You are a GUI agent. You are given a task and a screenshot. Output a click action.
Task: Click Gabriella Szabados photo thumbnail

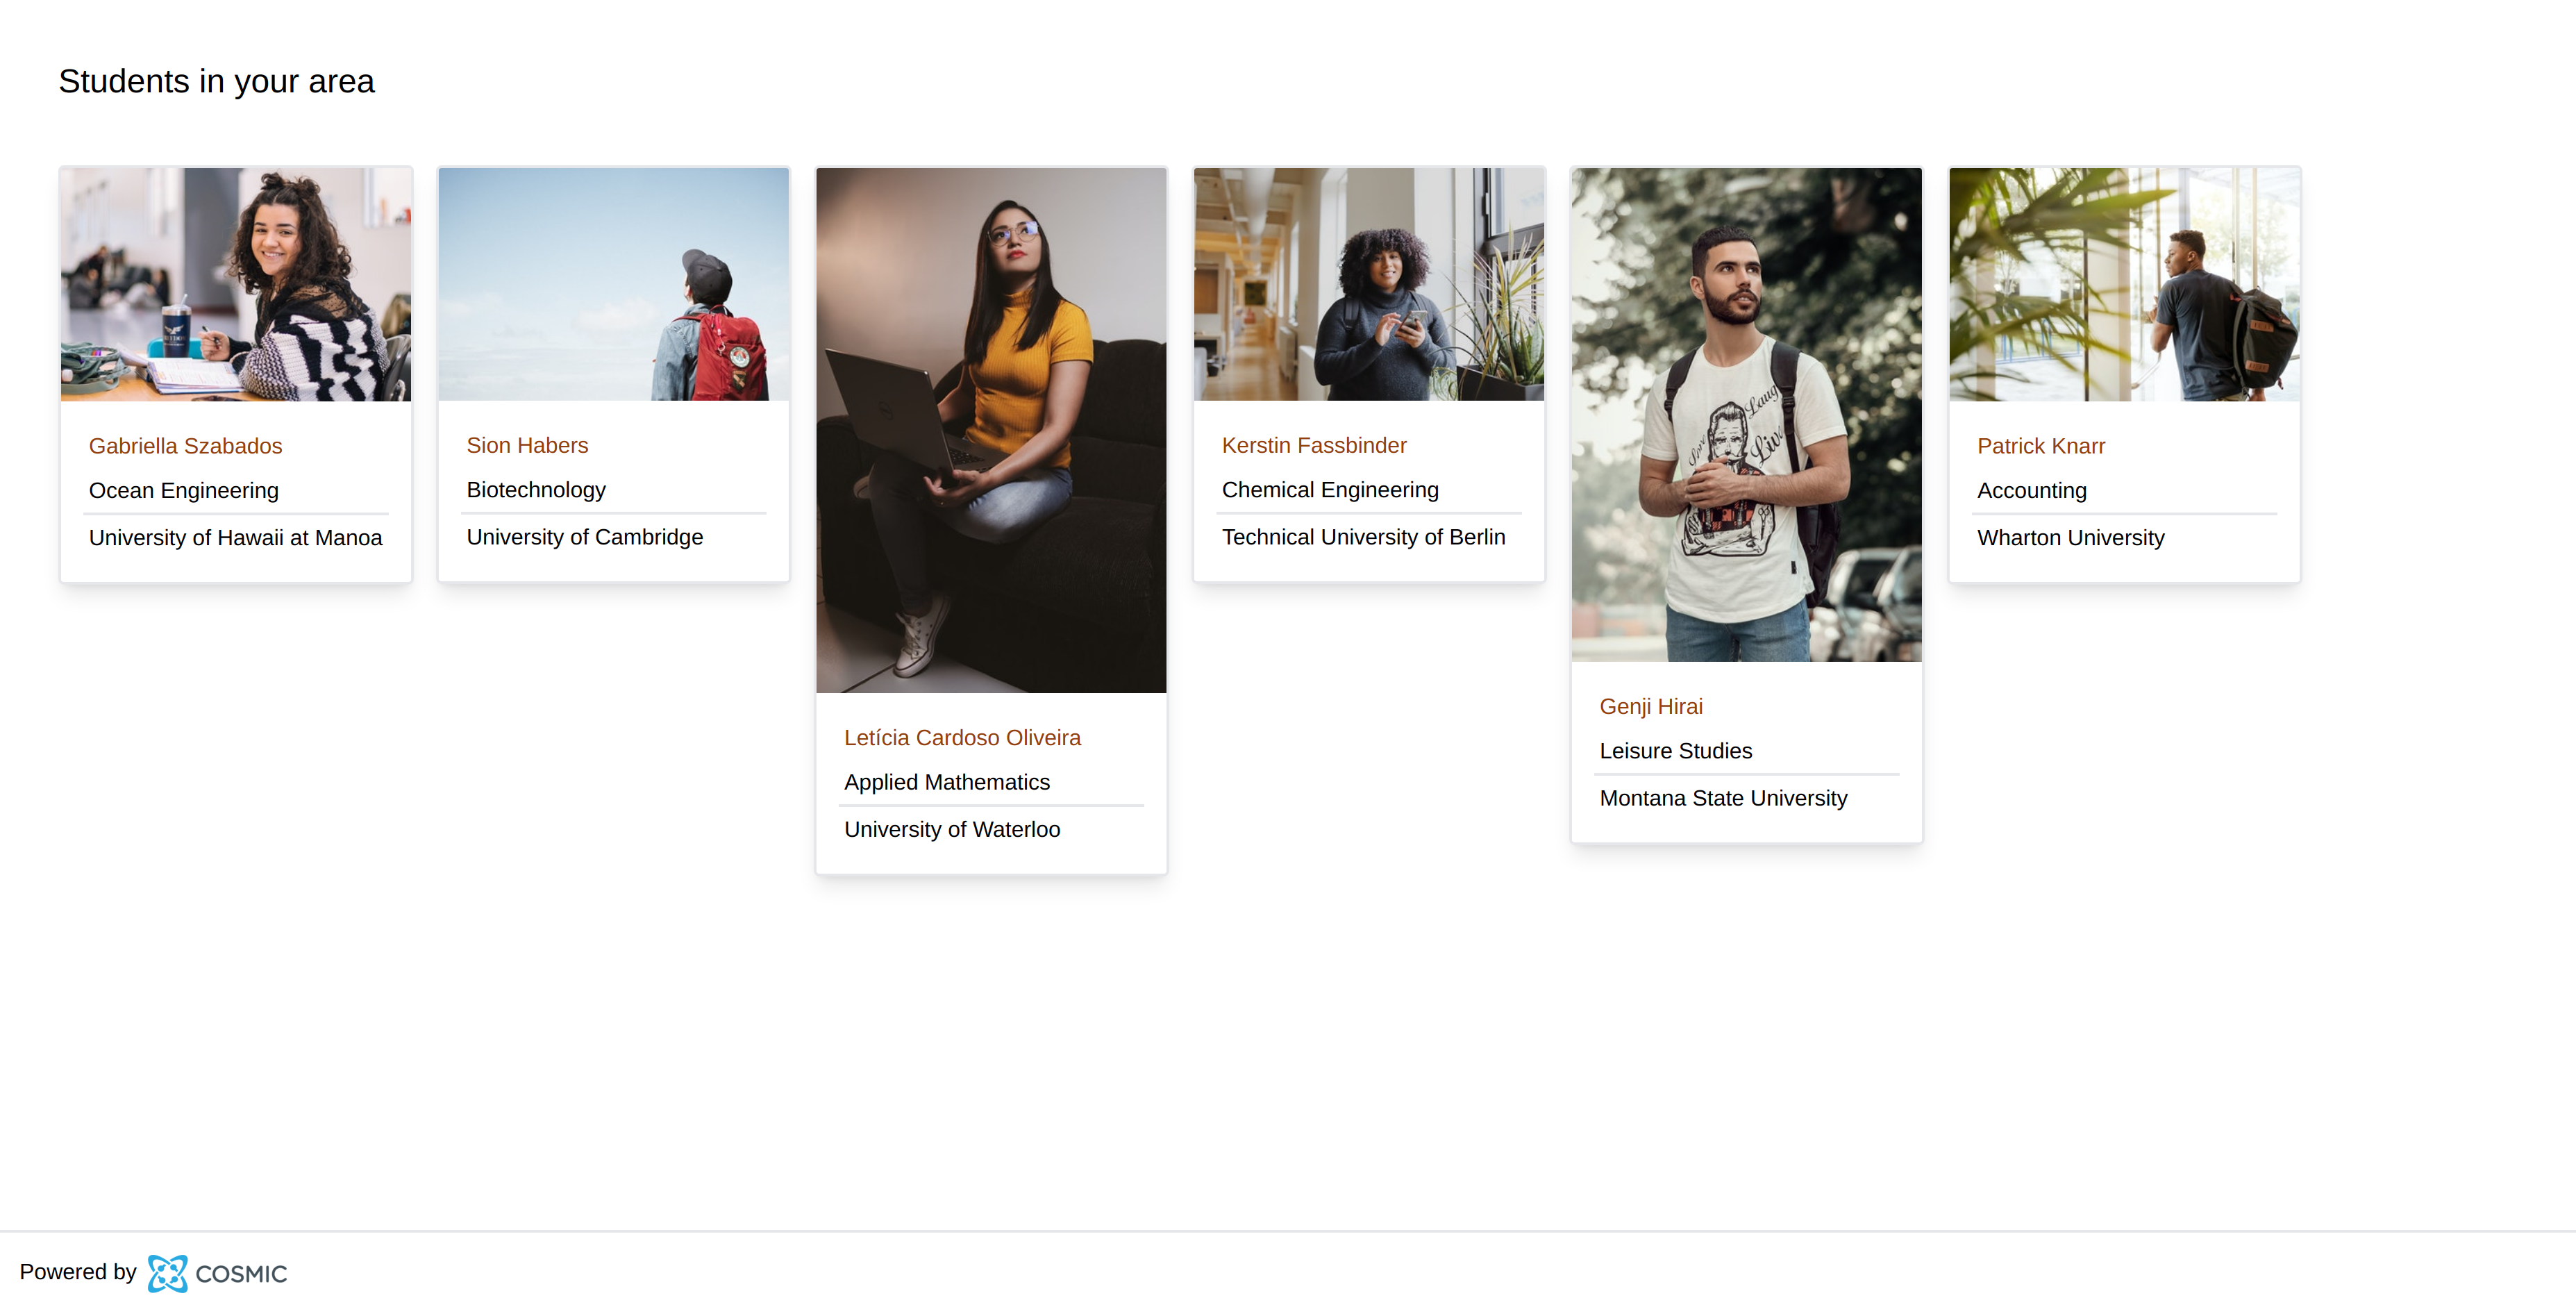[236, 285]
